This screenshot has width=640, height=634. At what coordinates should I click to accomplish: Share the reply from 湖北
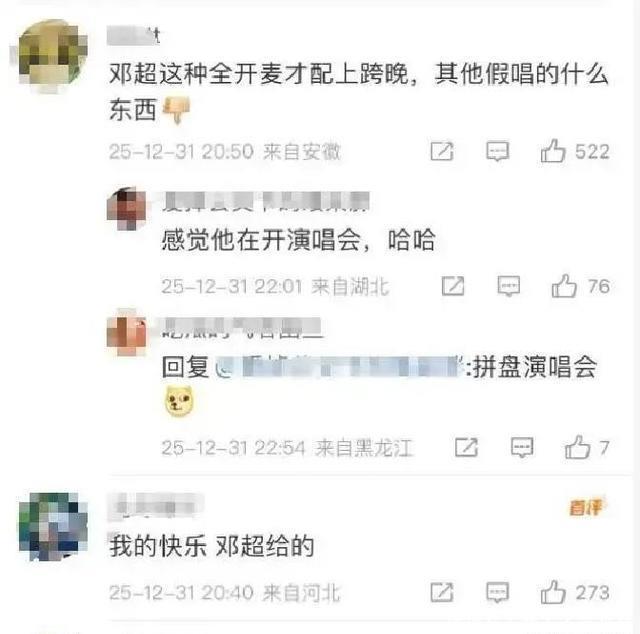click(453, 286)
